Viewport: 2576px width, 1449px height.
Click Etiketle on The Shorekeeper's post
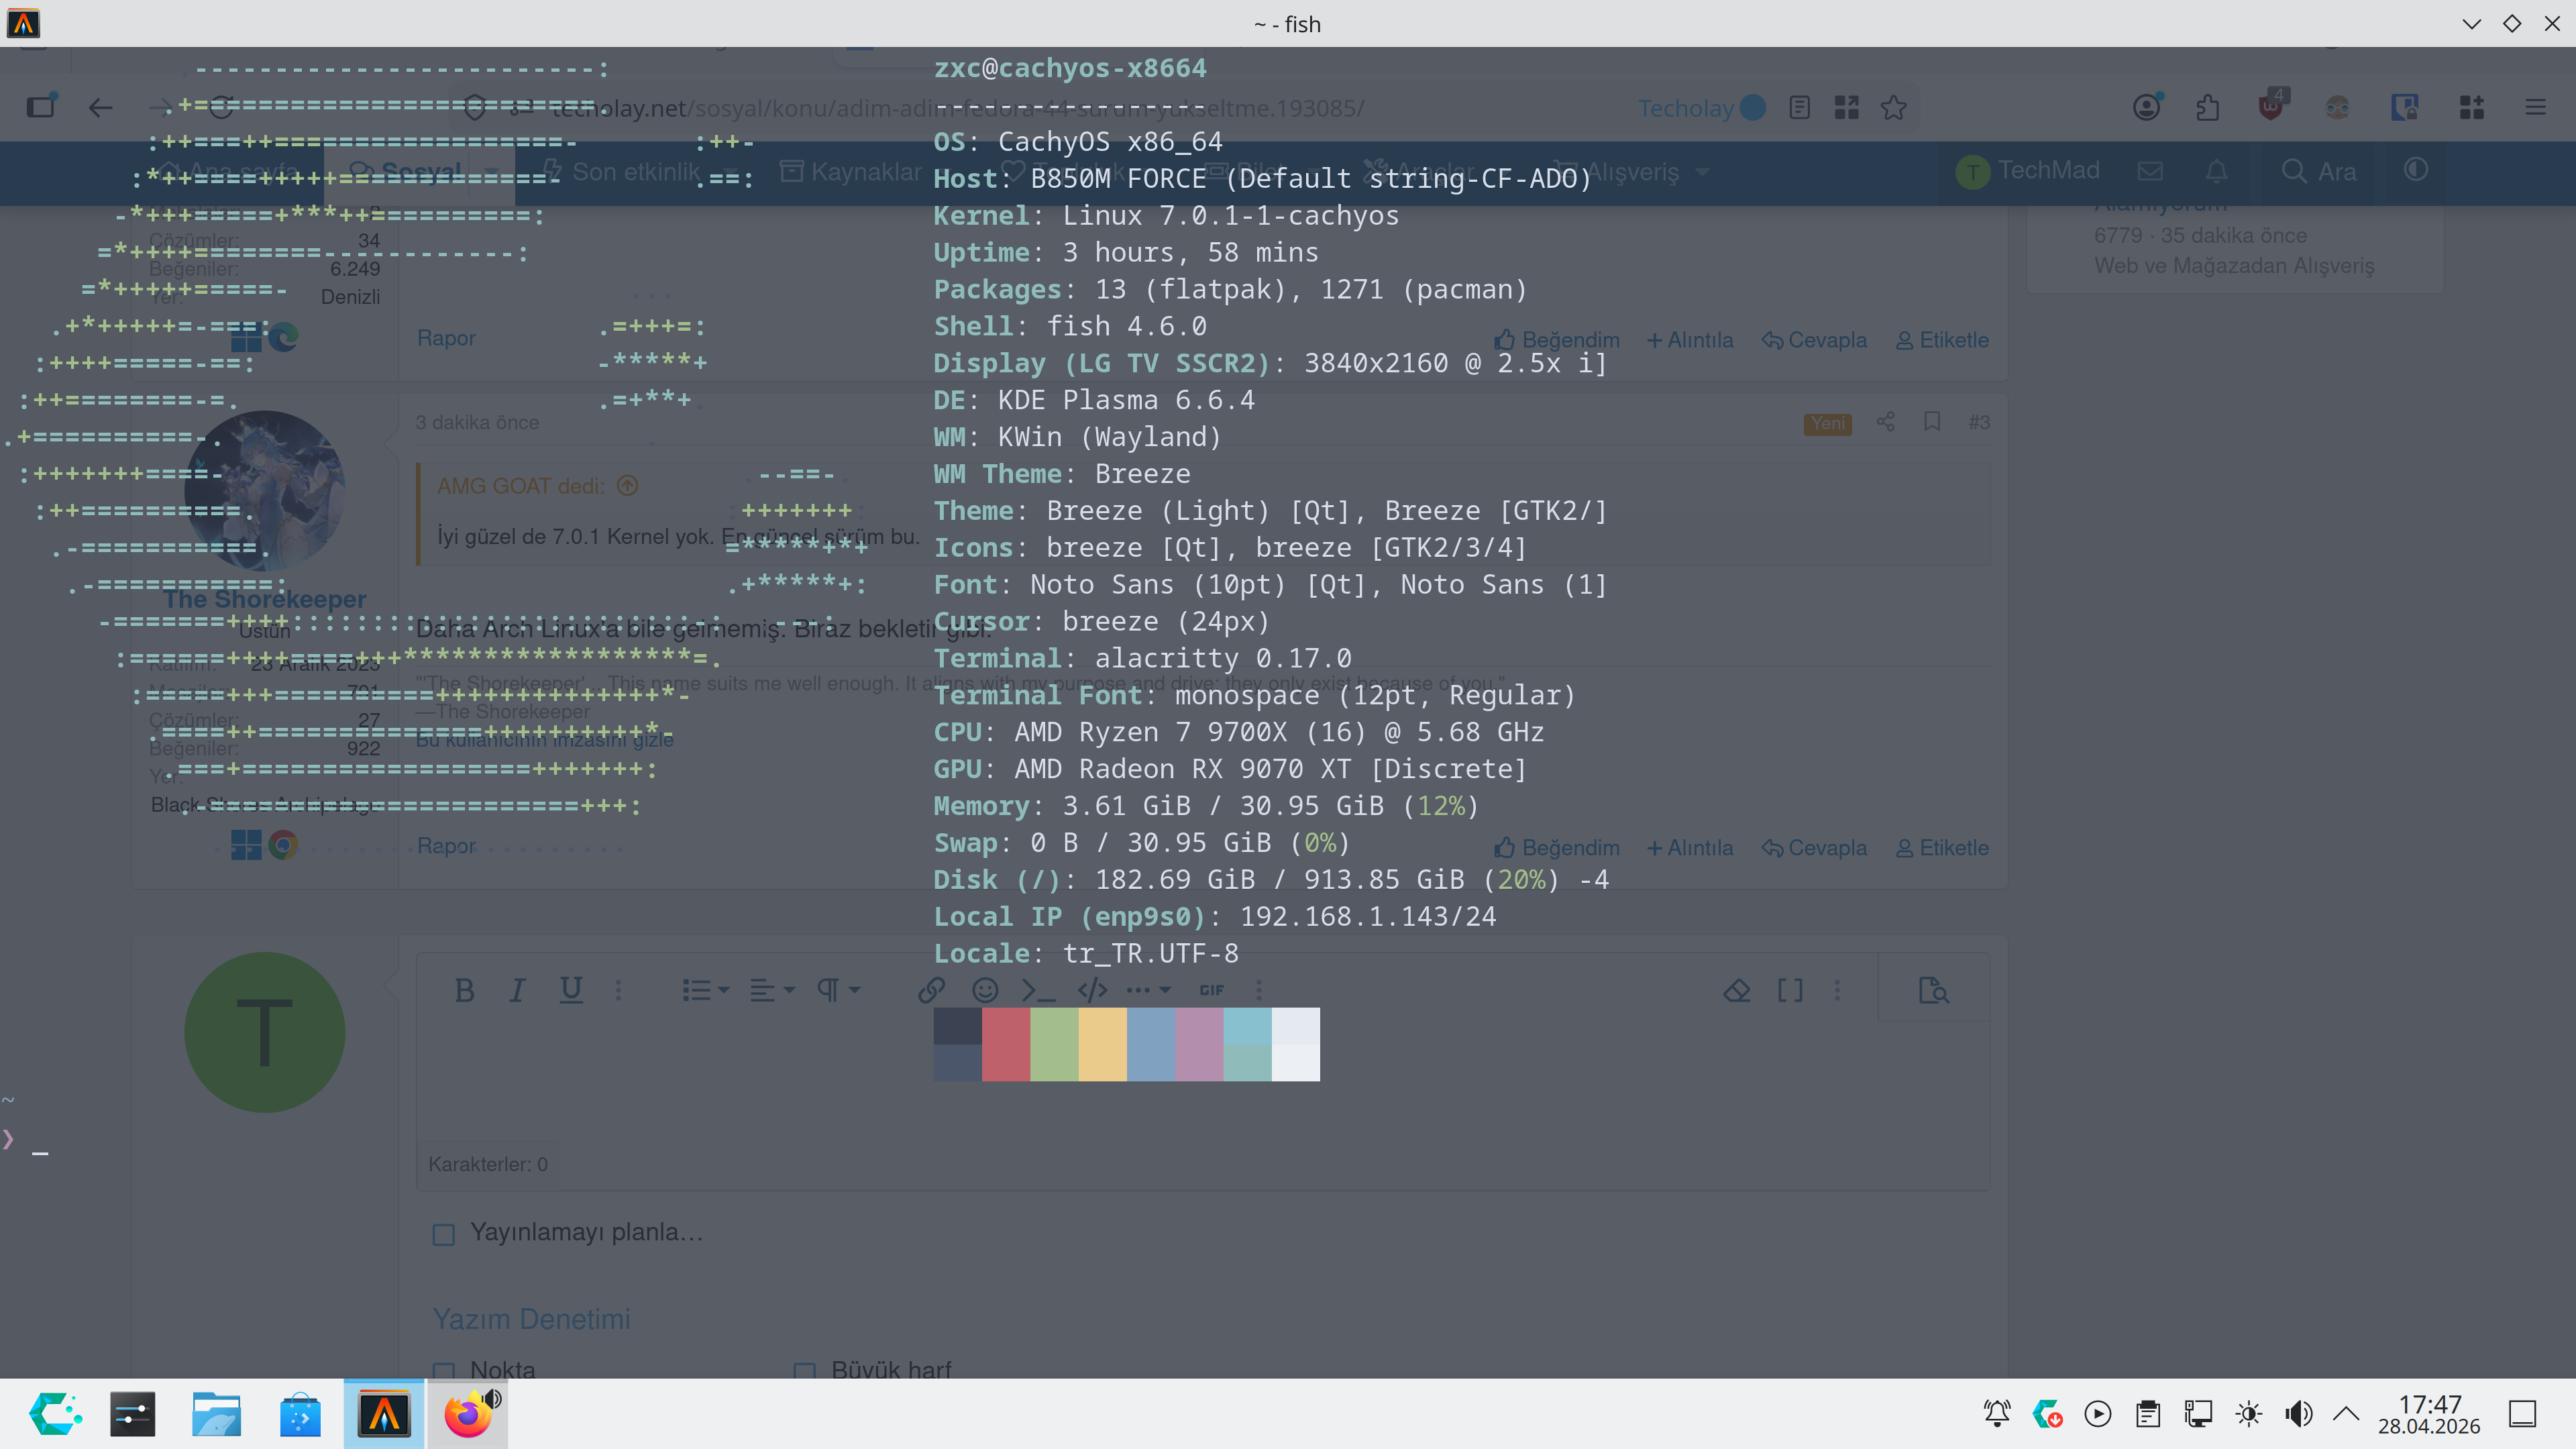[1942, 848]
